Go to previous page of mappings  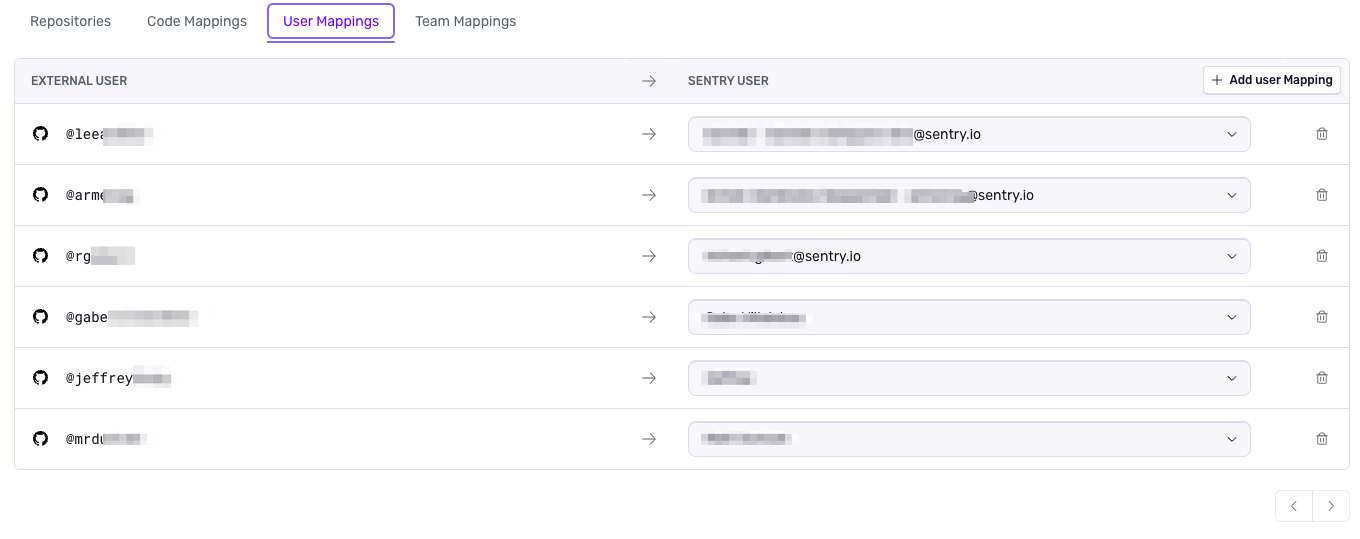[1294, 506]
